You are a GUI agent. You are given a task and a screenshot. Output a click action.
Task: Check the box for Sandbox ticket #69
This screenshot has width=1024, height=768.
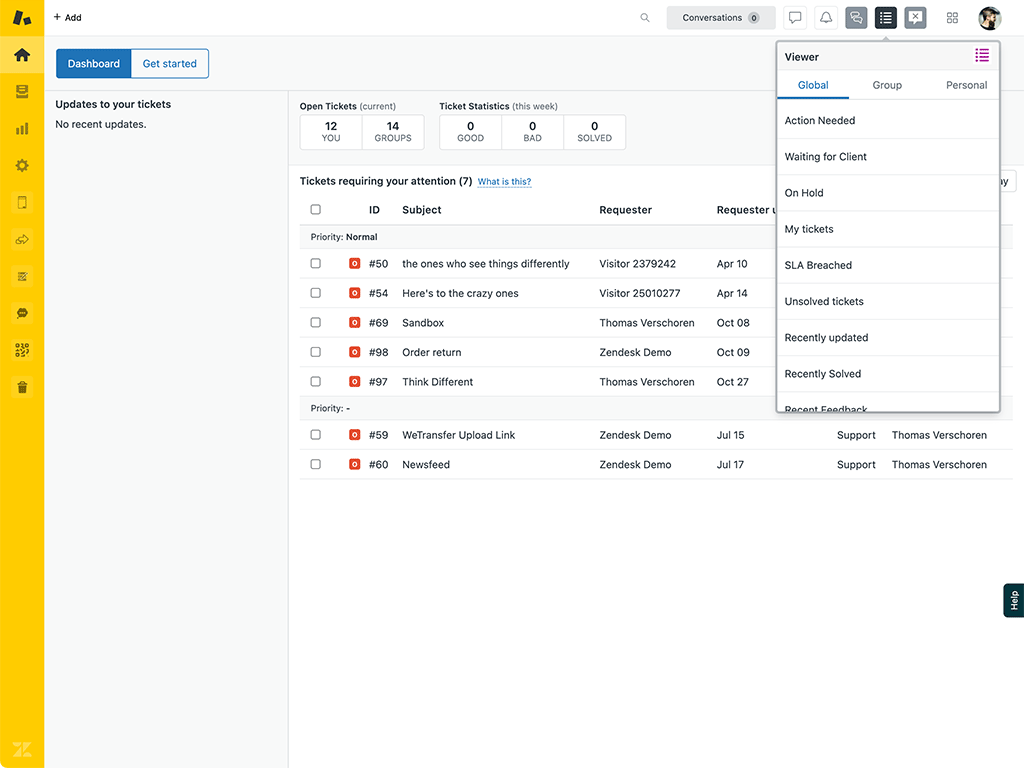315,322
